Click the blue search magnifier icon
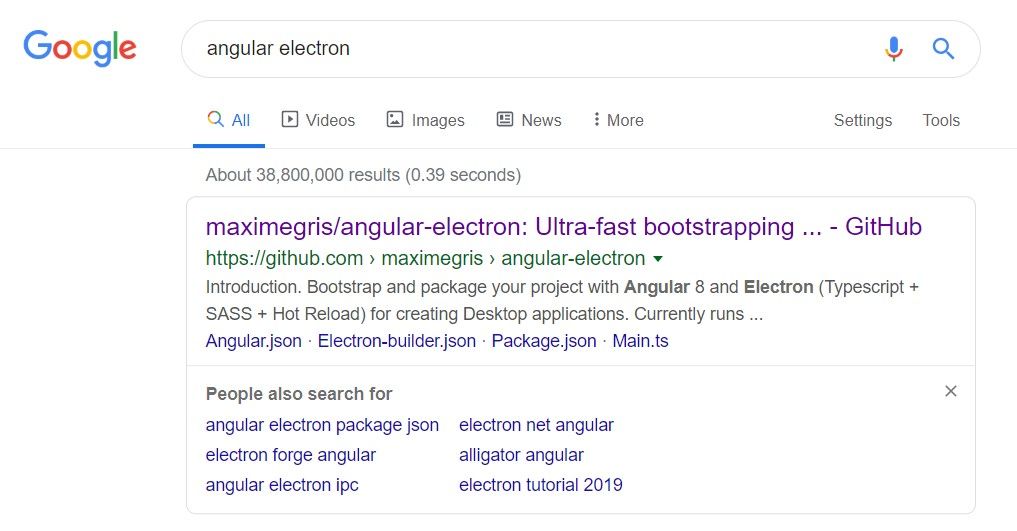This screenshot has height=531, width=1017. coord(943,49)
